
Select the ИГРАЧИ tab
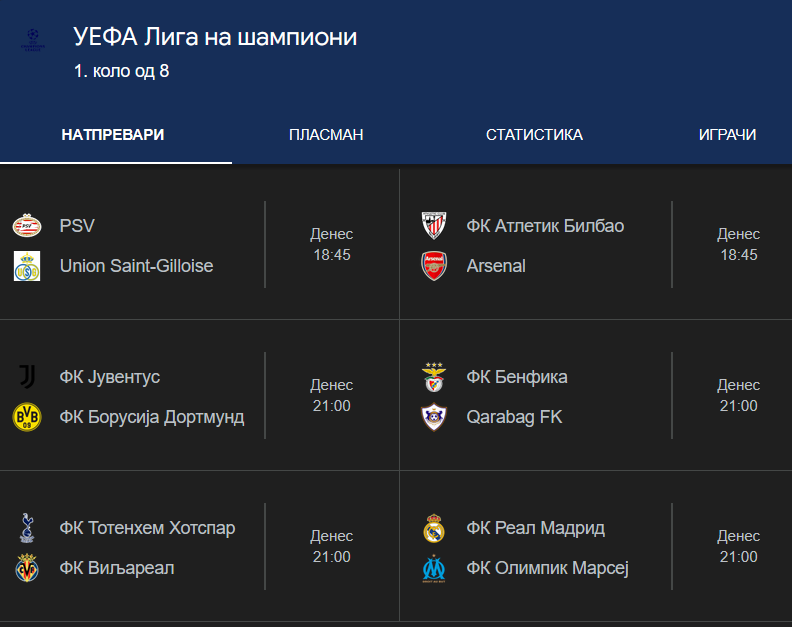tap(727, 135)
